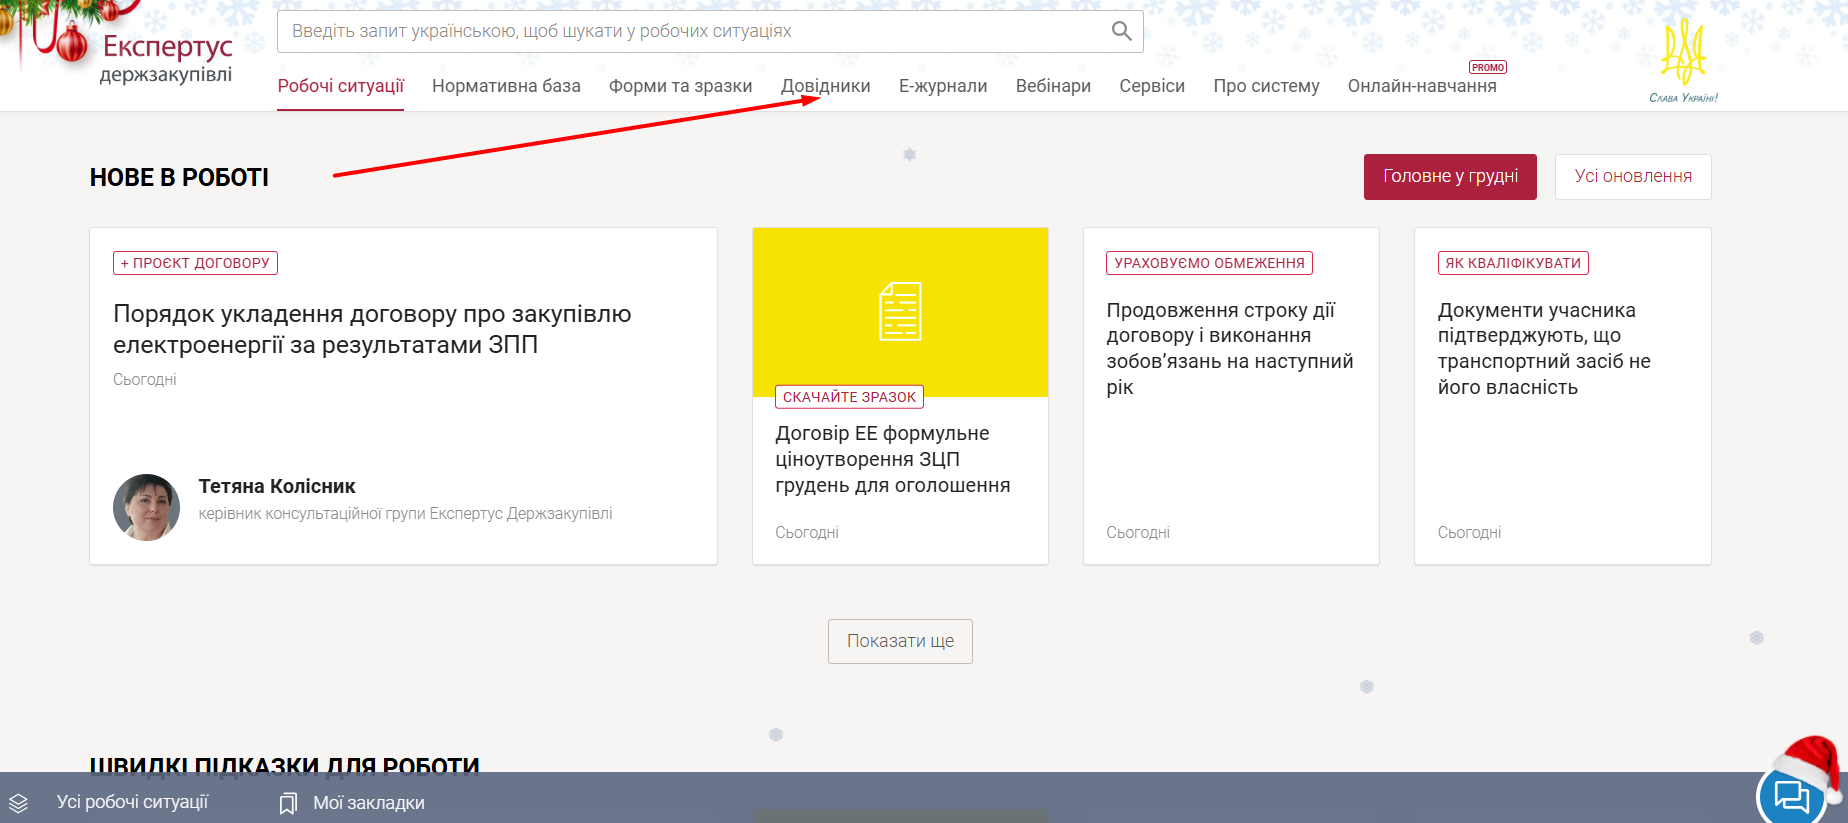Focus the search query input field

(690, 32)
